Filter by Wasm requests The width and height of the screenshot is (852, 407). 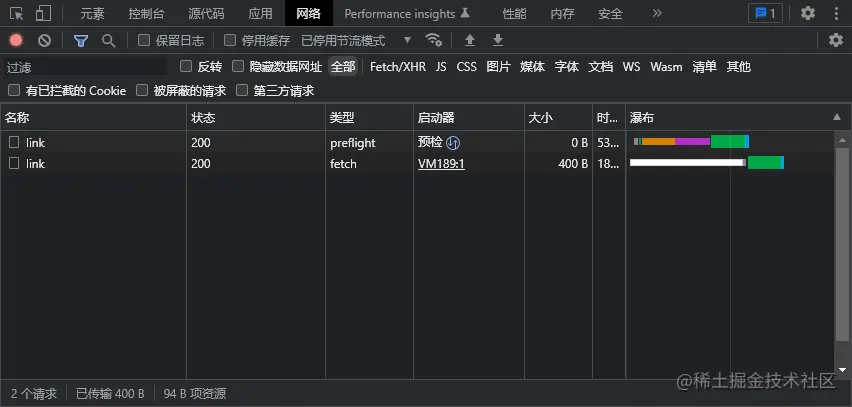[666, 67]
